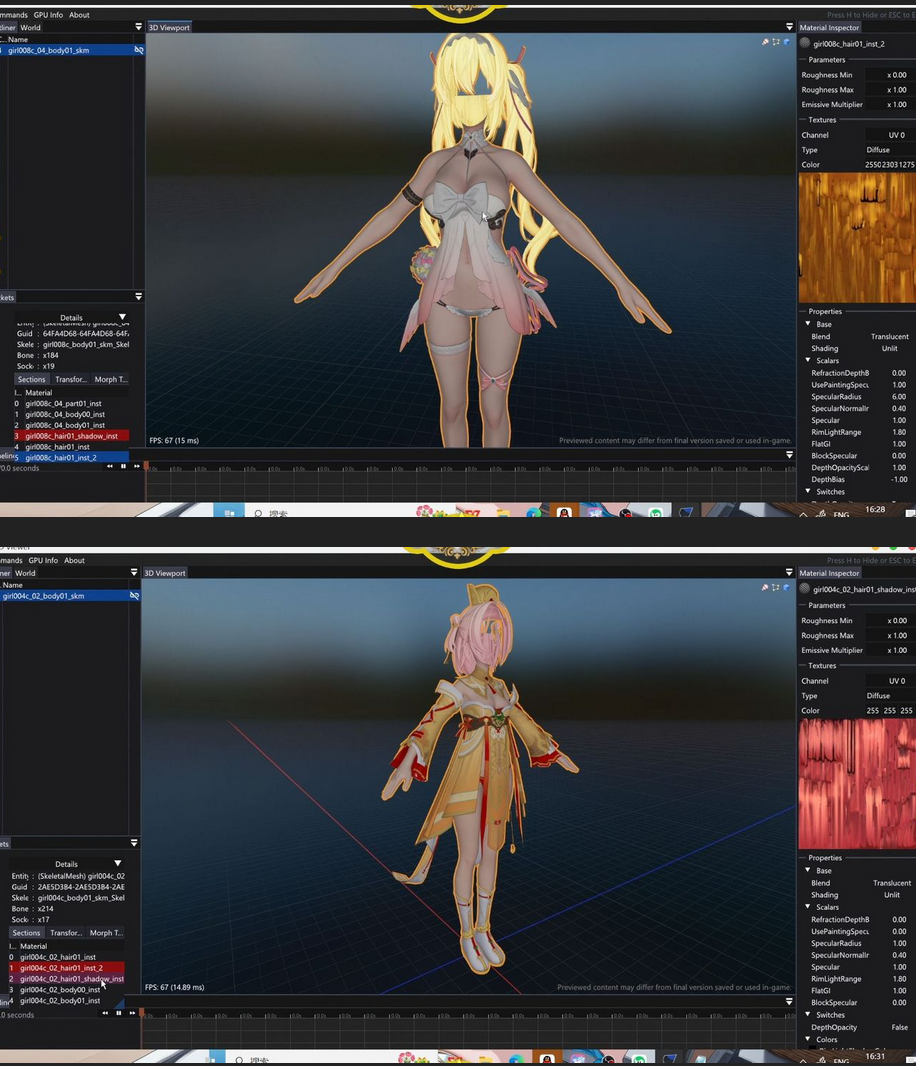Click QQ penguin icon in top taskbar

tap(564, 512)
